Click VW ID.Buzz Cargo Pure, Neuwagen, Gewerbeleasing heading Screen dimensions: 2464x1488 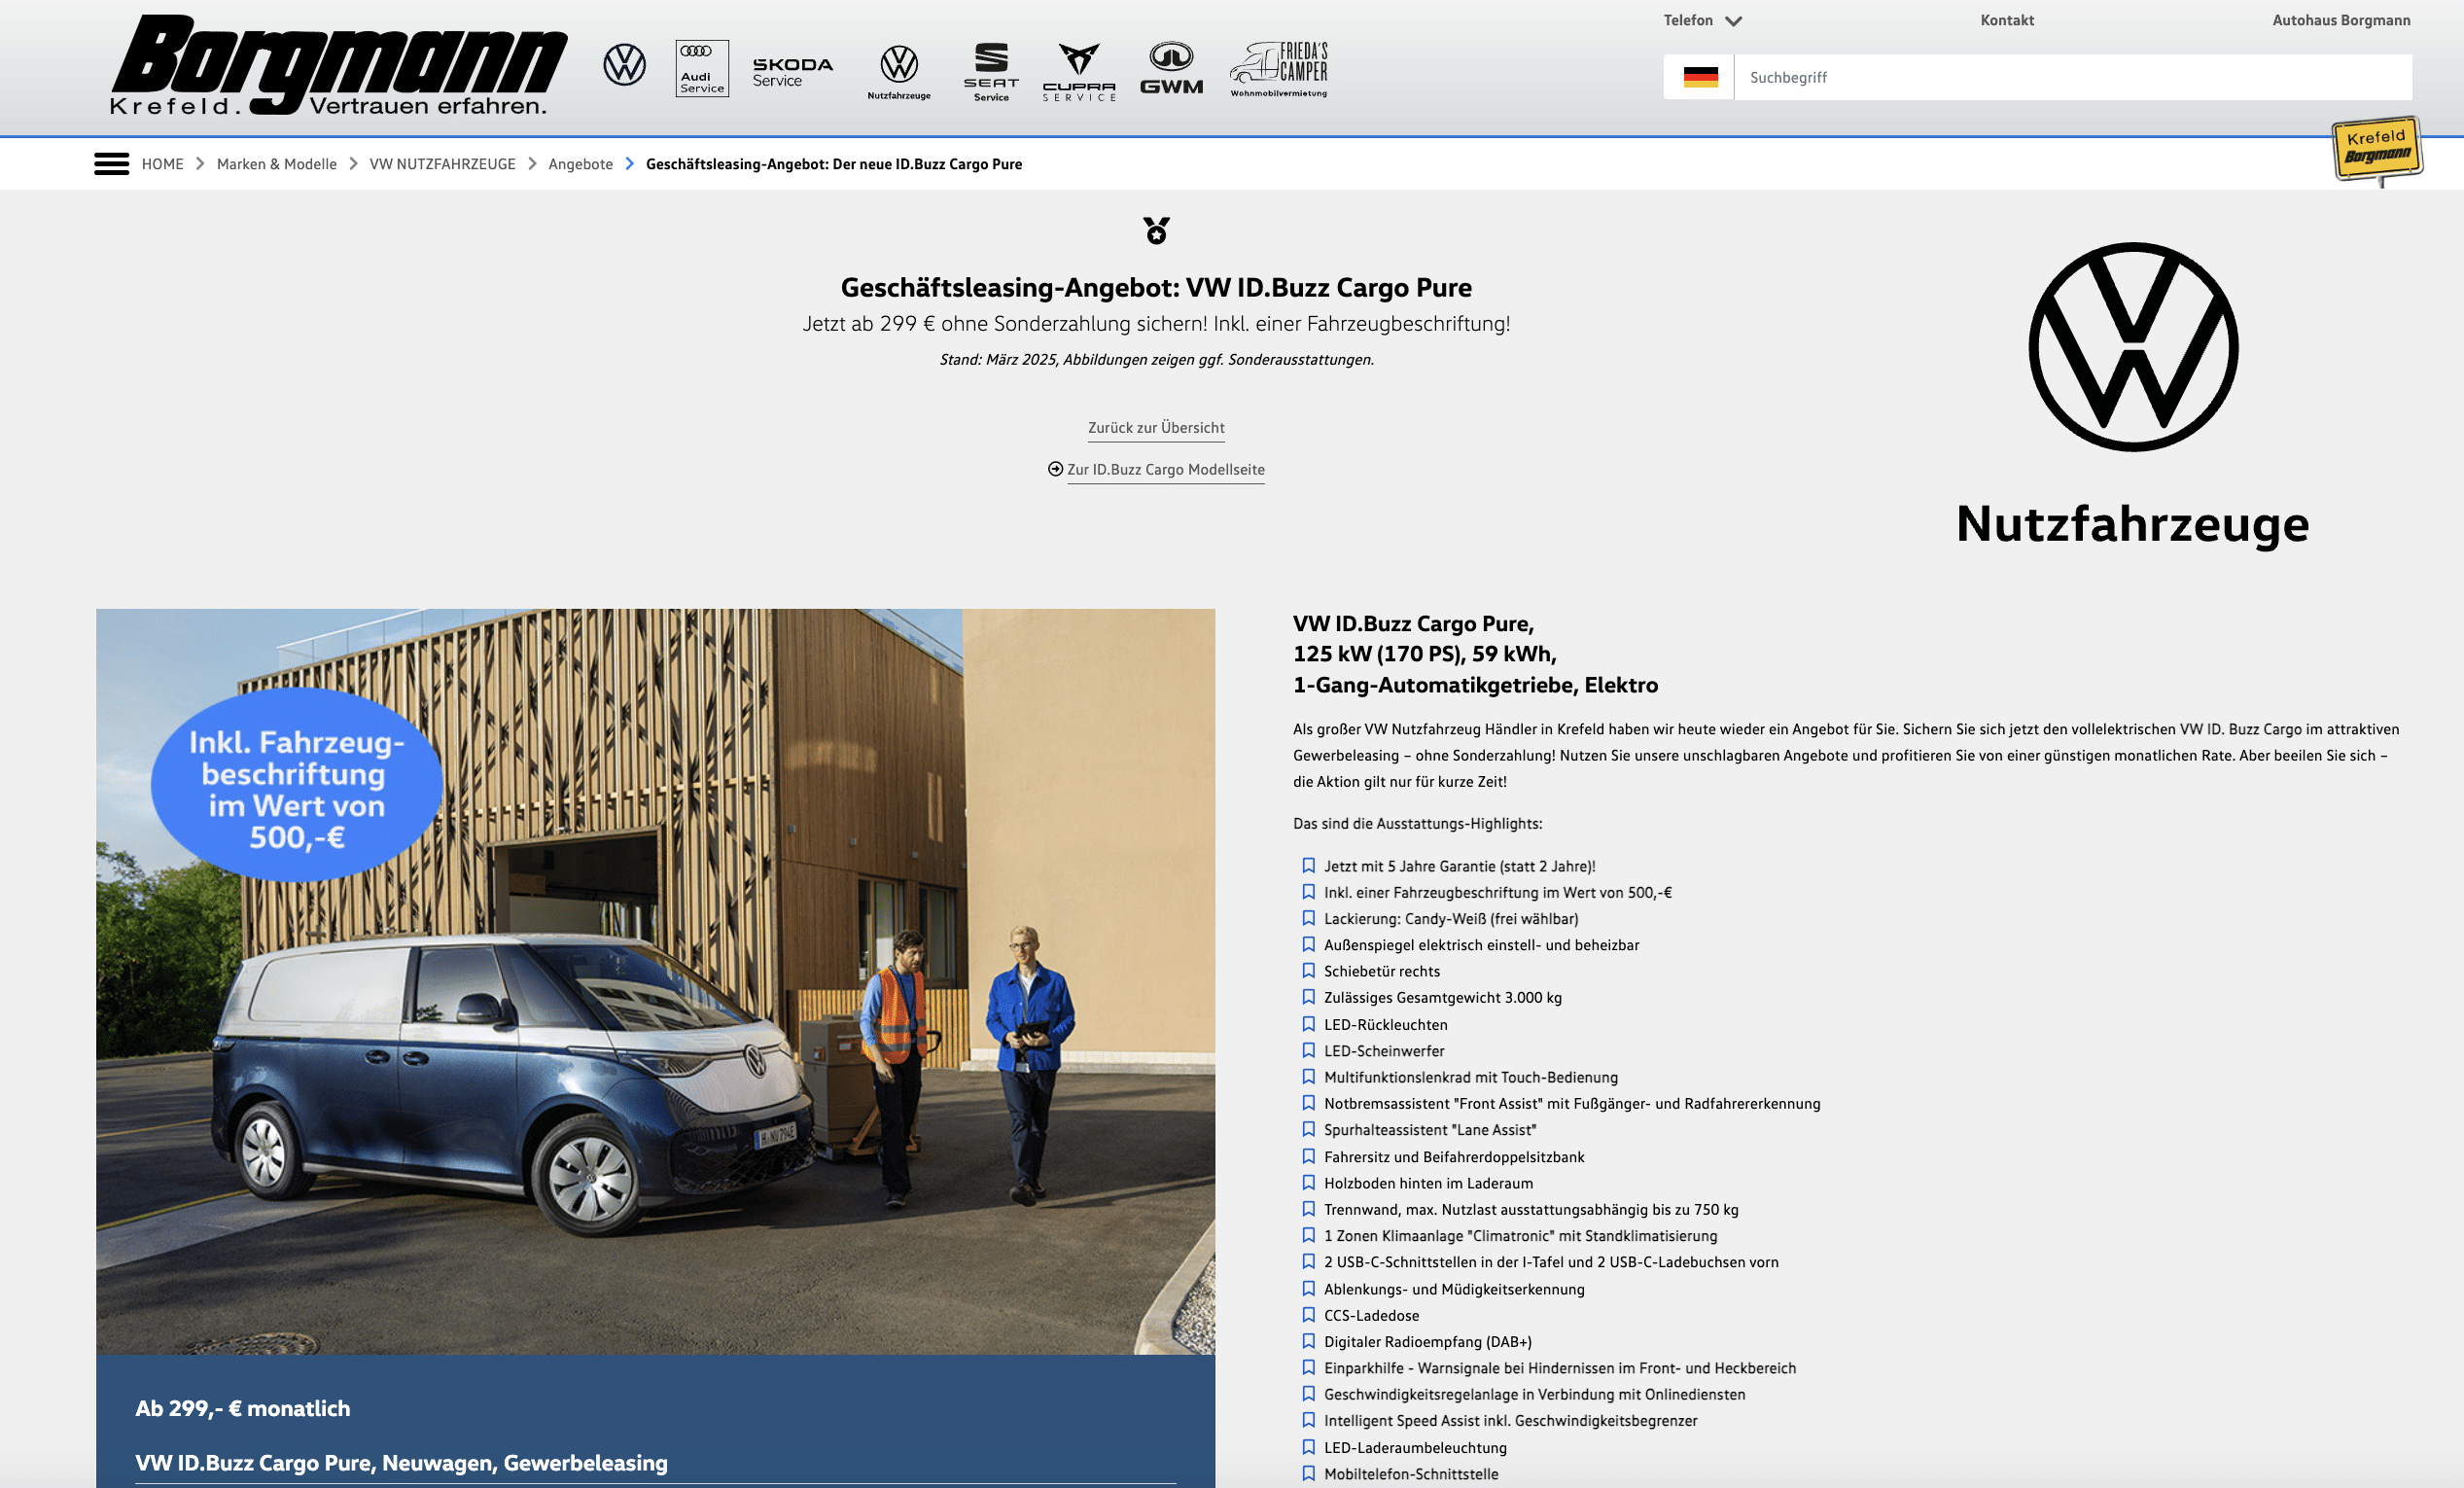tap(401, 1463)
